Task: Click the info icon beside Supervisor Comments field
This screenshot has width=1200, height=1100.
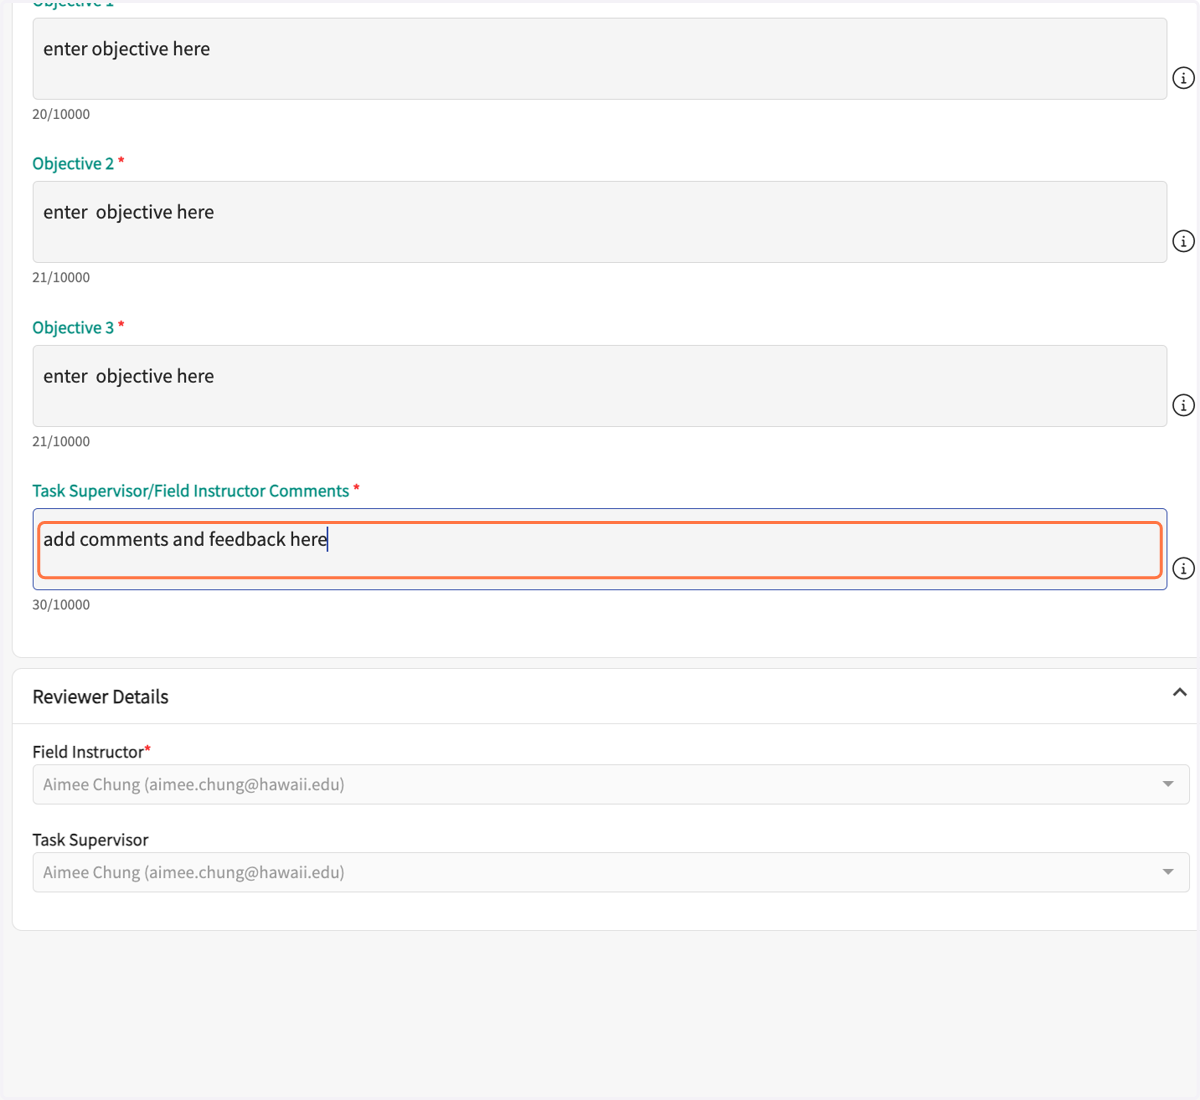Action: tap(1183, 569)
